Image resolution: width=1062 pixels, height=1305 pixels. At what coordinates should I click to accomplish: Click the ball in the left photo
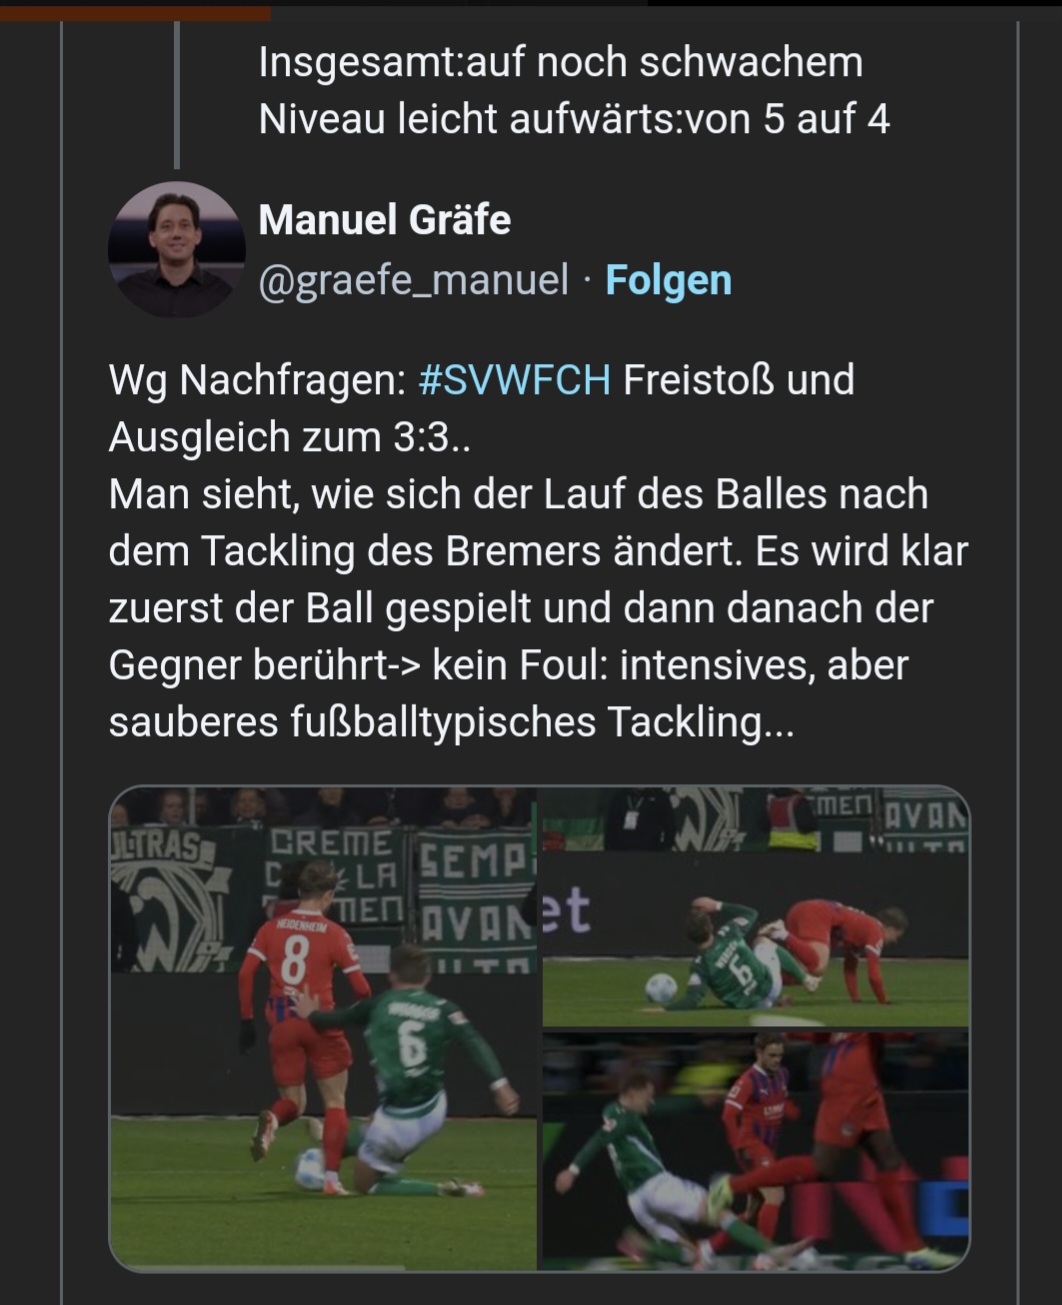(311, 1168)
